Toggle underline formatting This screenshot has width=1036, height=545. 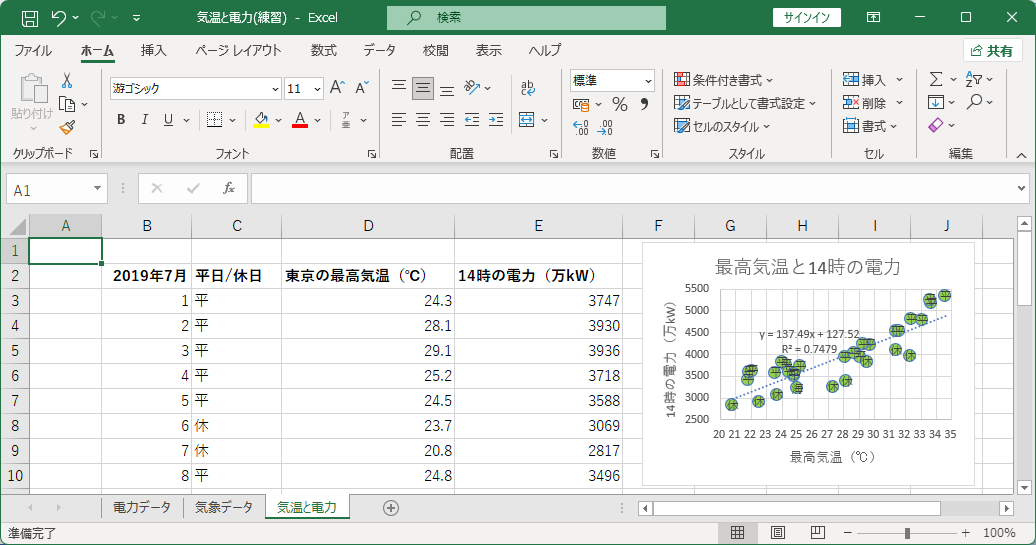tap(168, 120)
